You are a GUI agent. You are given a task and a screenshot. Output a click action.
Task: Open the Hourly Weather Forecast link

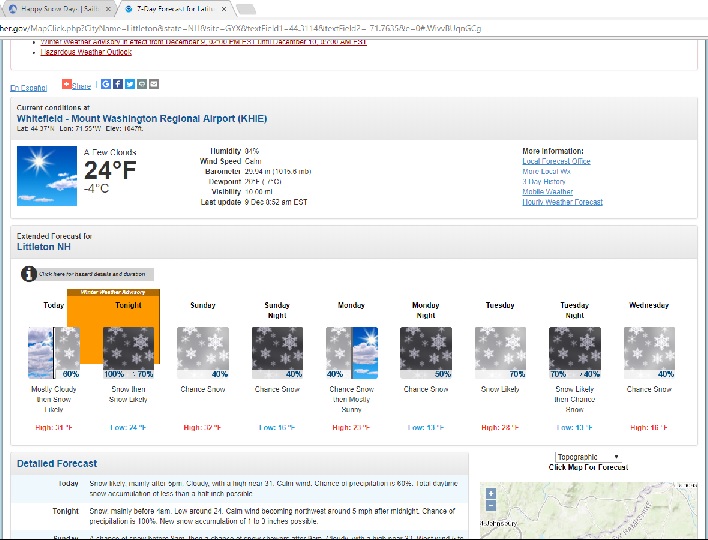coord(563,202)
